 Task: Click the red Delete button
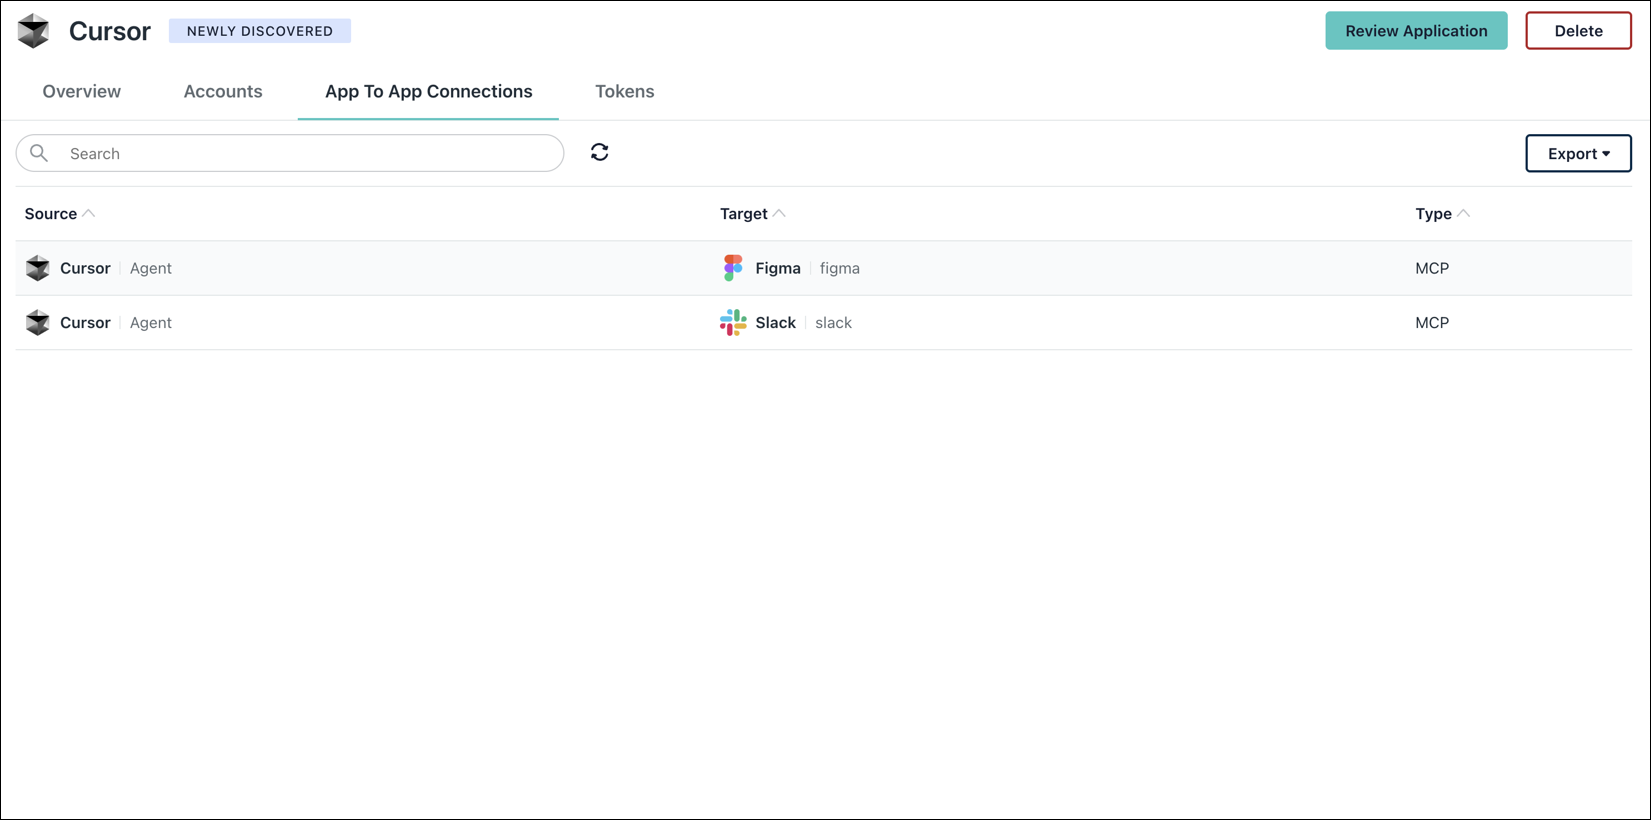[x=1578, y=31]
